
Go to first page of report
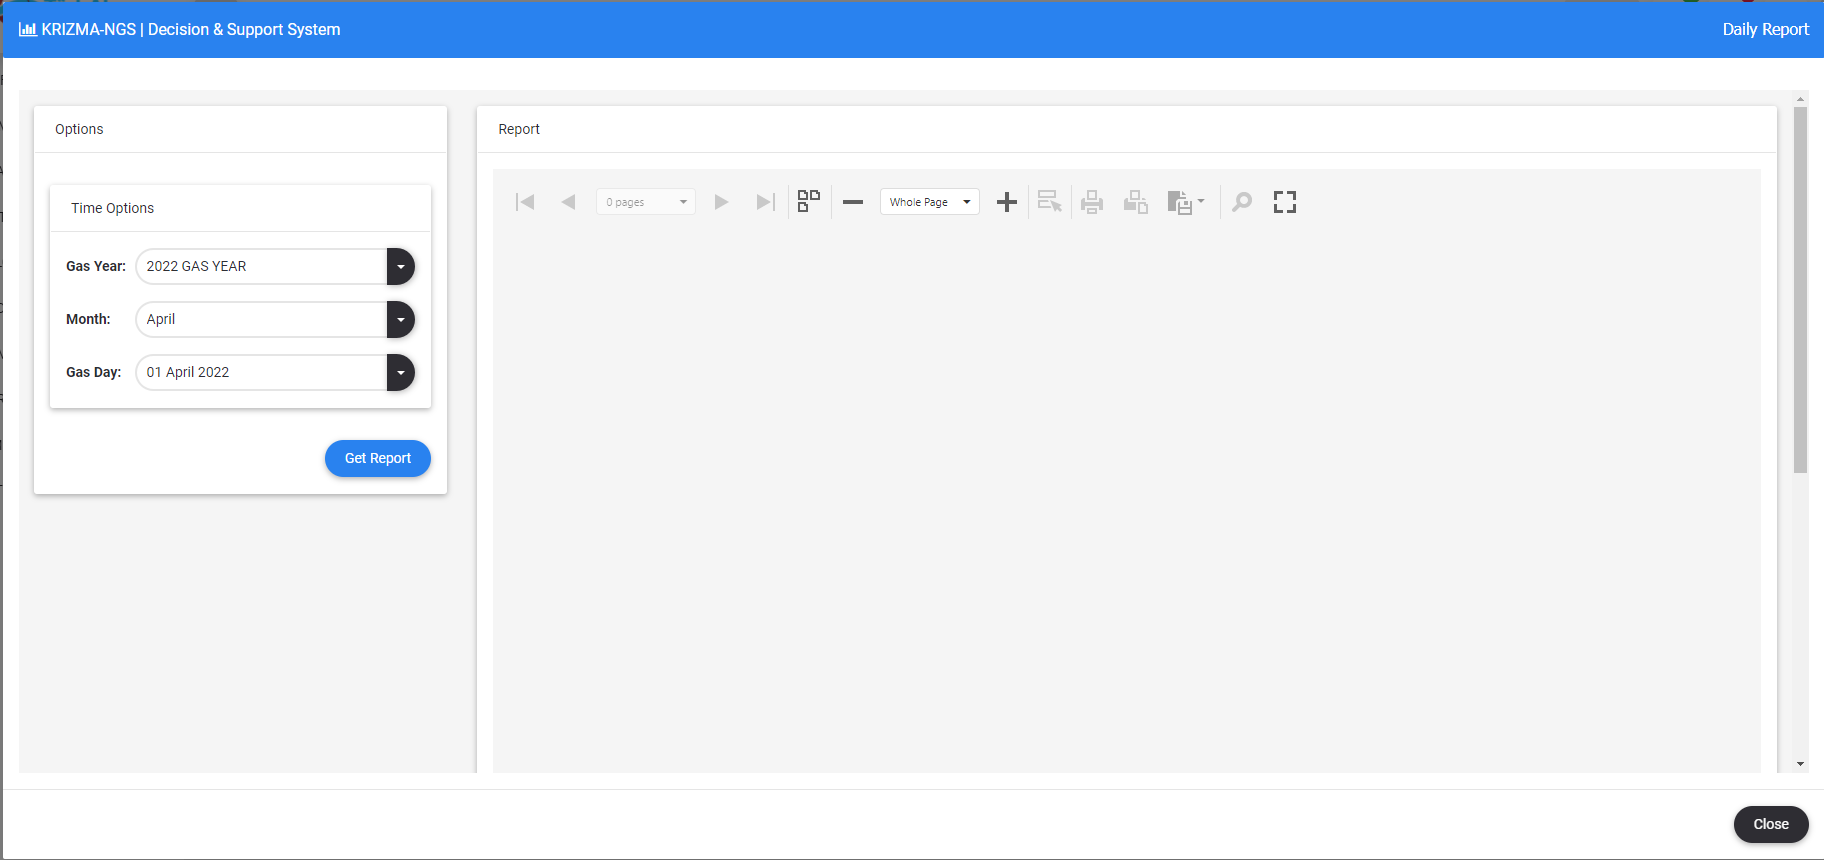[x=525, y=202]
